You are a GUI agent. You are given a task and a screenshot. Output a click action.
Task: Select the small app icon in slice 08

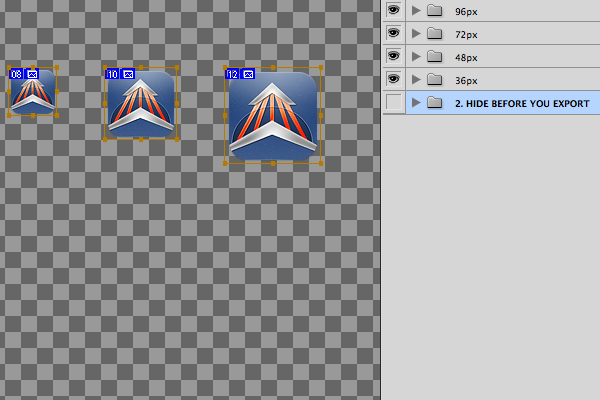point(33,92)
